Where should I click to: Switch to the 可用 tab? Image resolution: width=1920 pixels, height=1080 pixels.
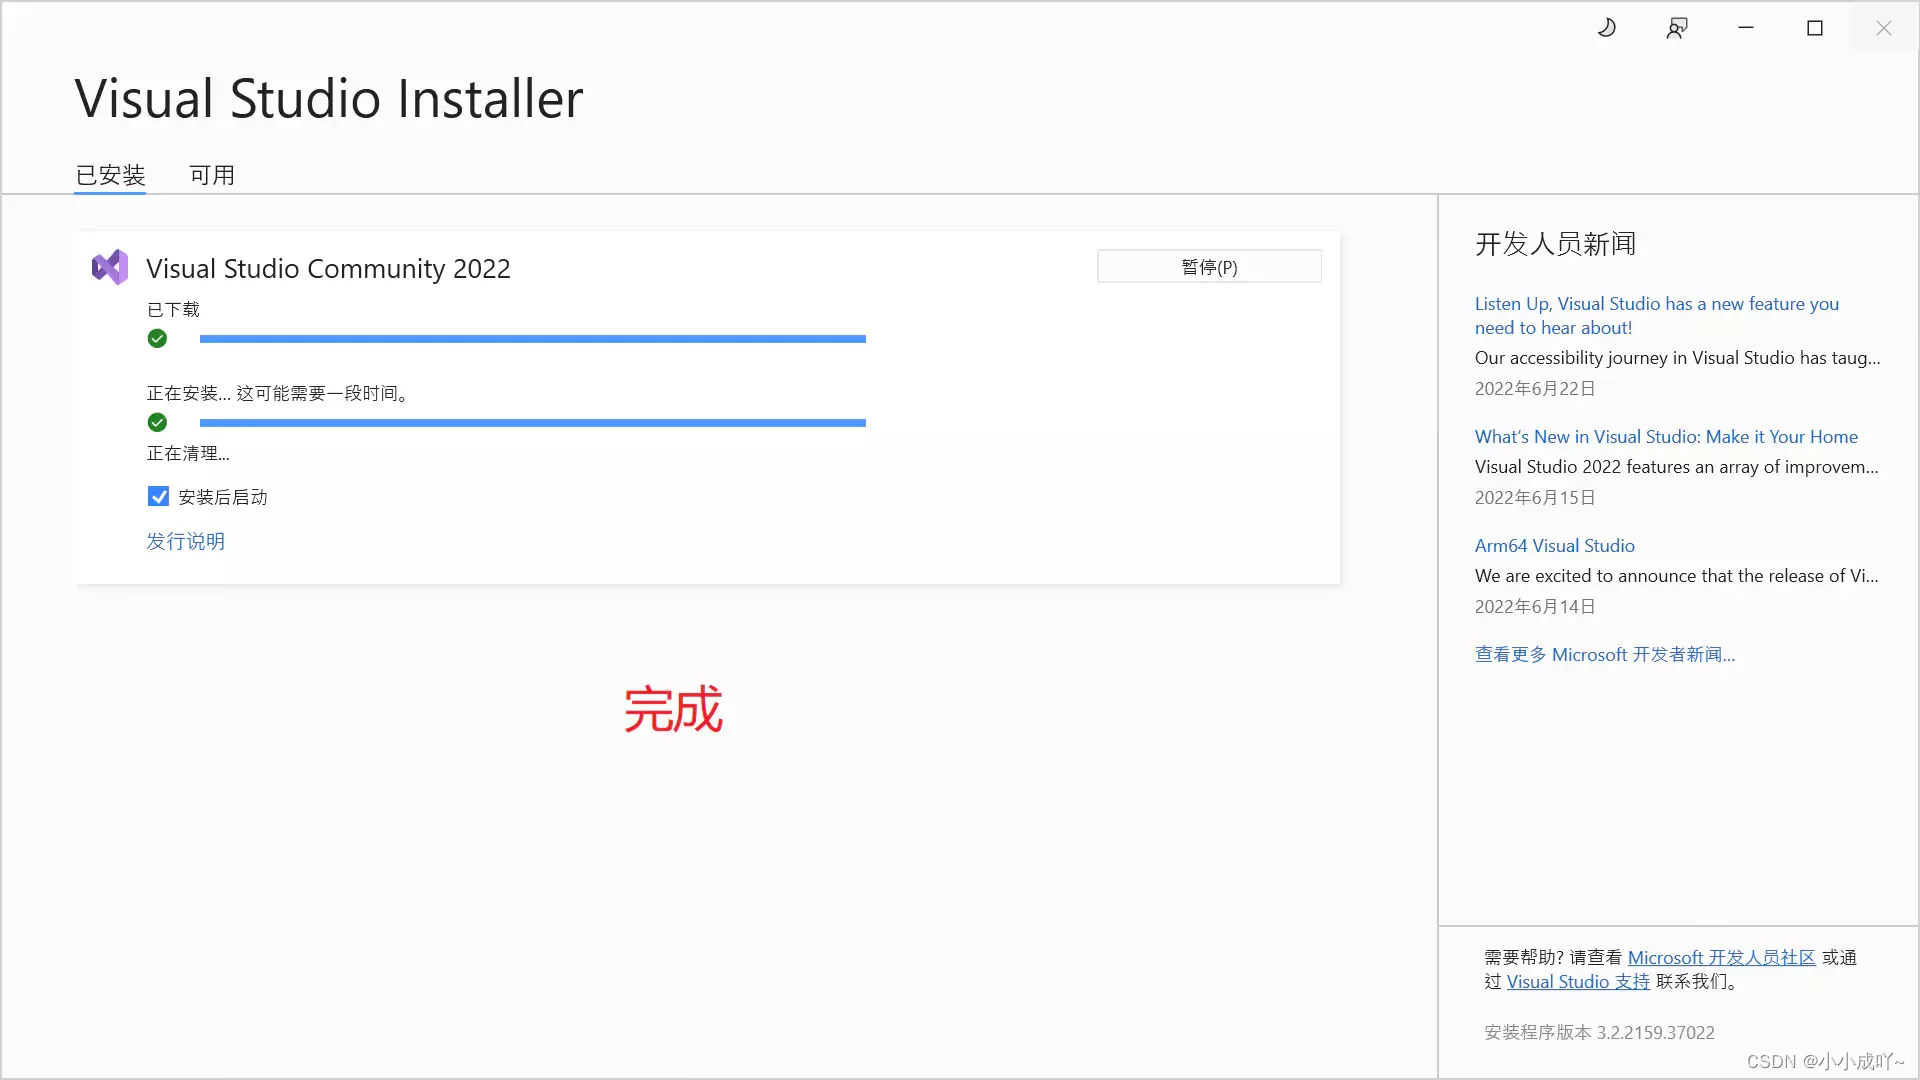click(212, 175)
